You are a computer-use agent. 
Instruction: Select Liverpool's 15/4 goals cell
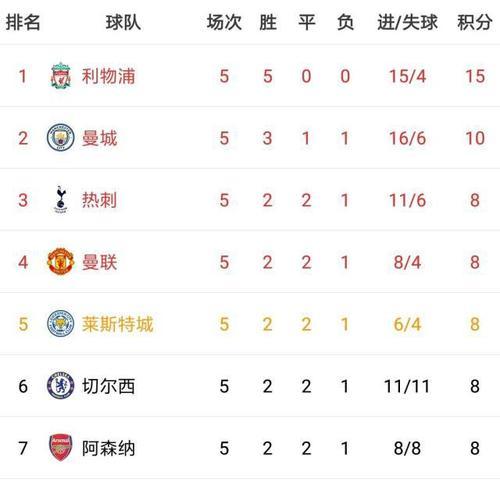click(x=407, y=76)
